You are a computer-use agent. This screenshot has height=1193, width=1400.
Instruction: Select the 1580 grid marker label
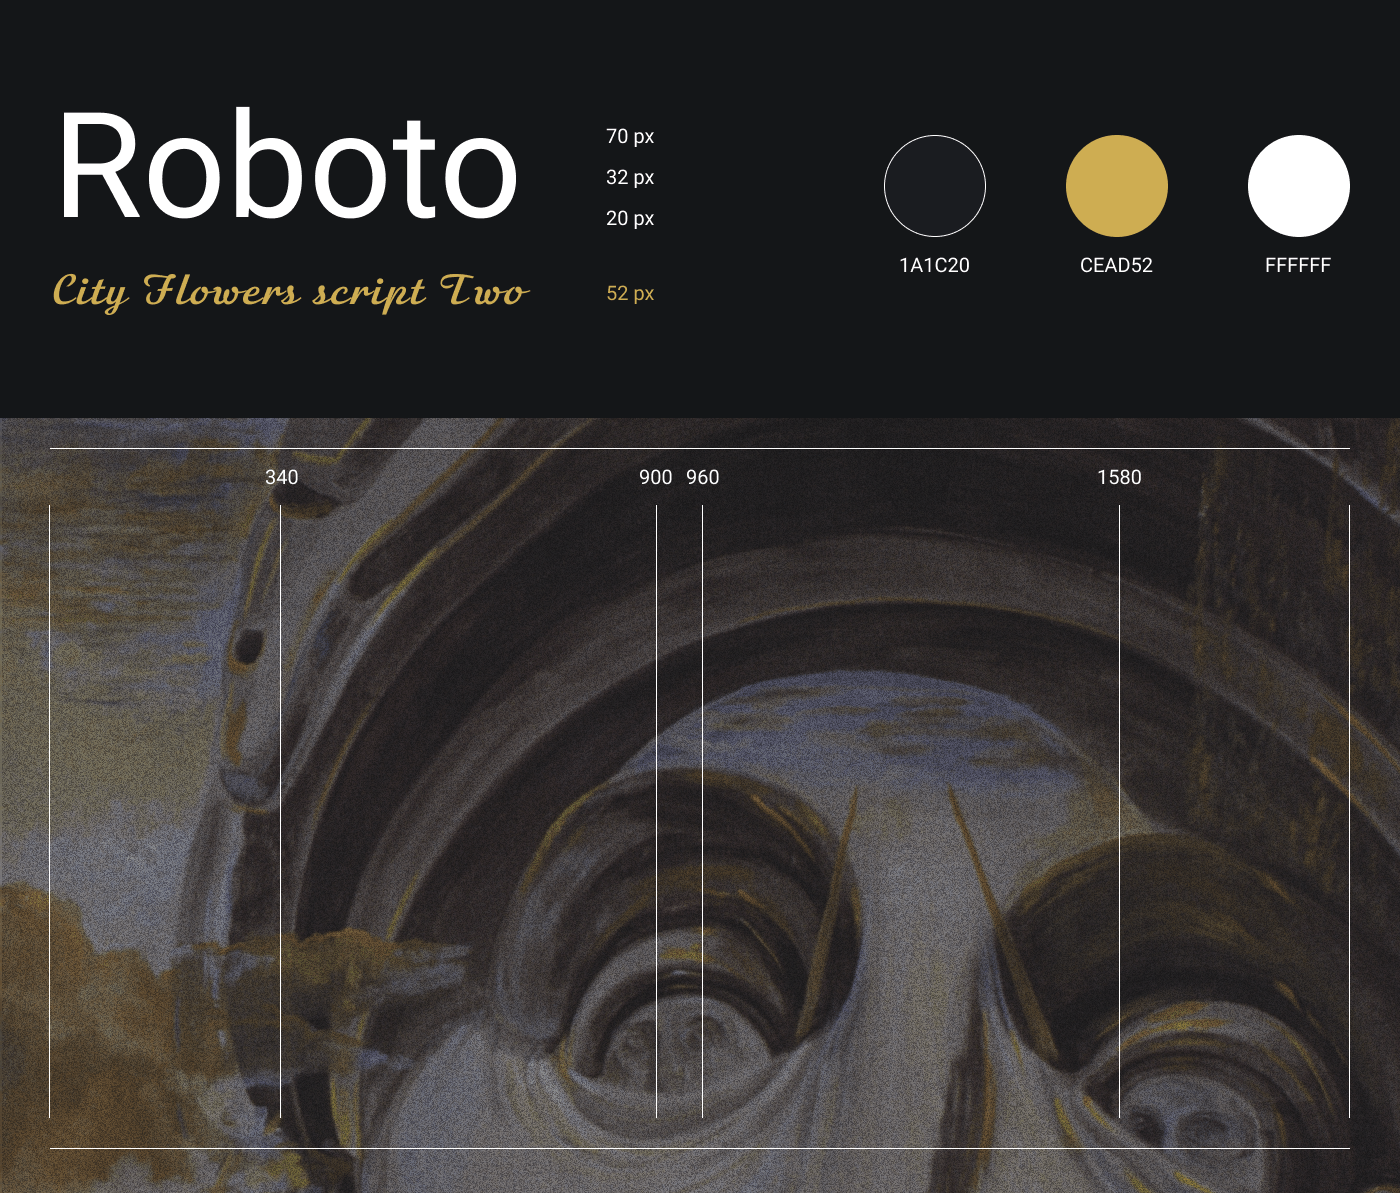[x=1119, y=477]
